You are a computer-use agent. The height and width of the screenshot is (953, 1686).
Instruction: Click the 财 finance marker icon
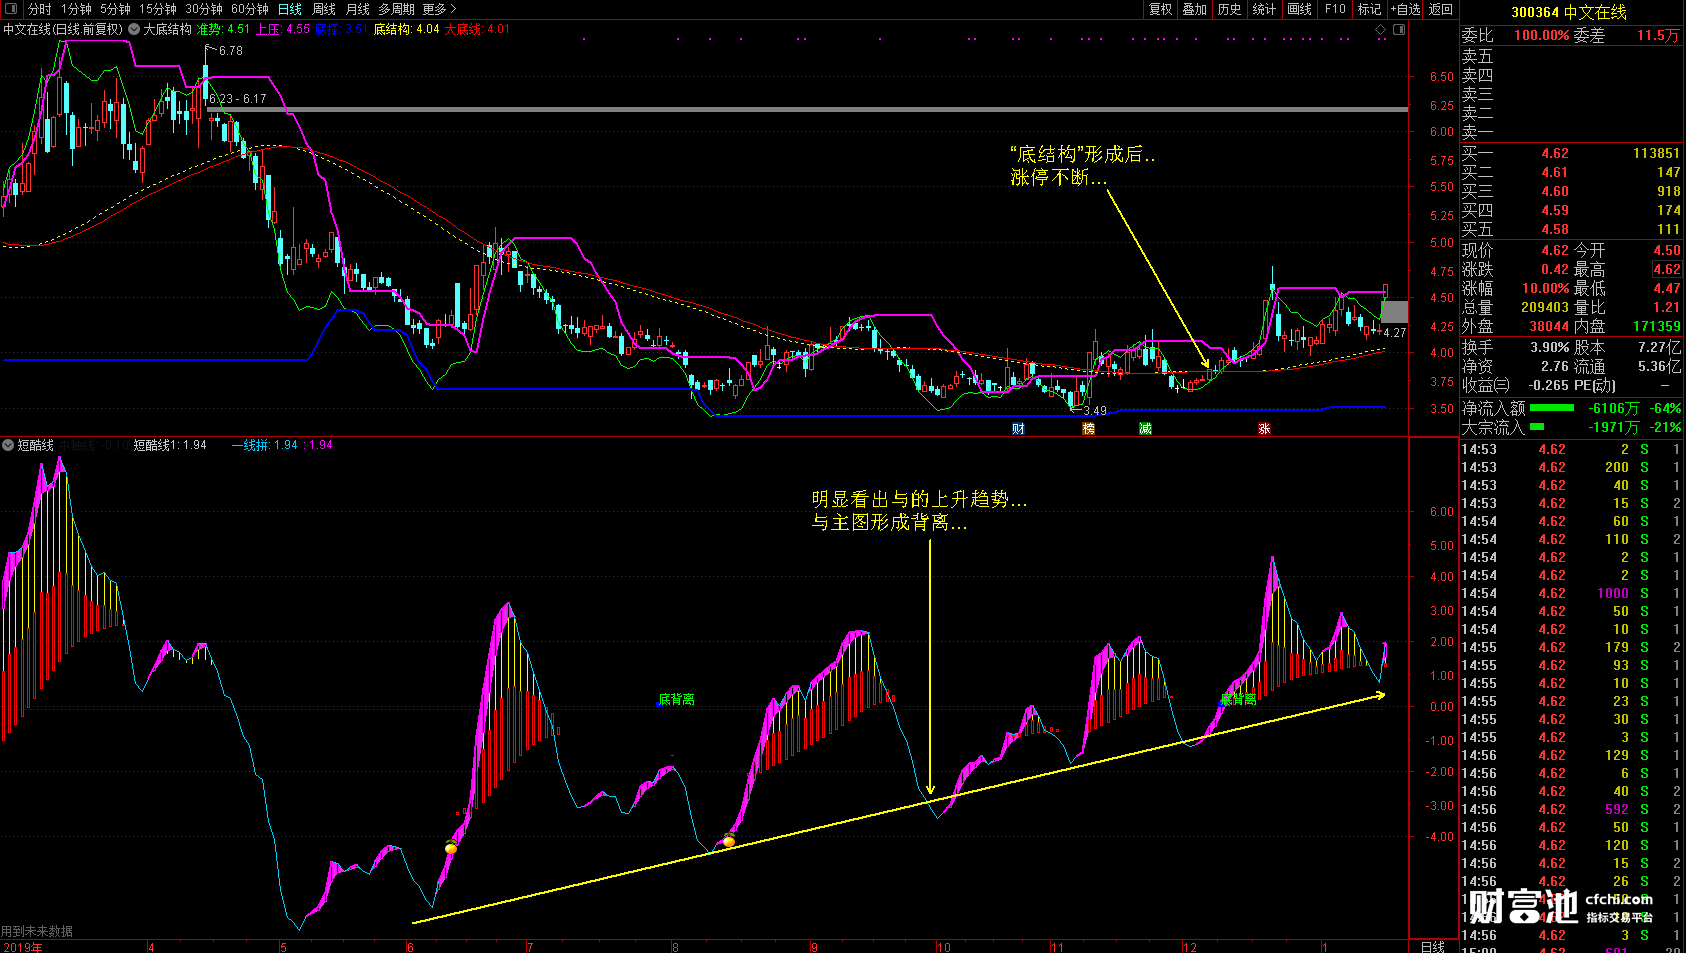click(1018, 428)
